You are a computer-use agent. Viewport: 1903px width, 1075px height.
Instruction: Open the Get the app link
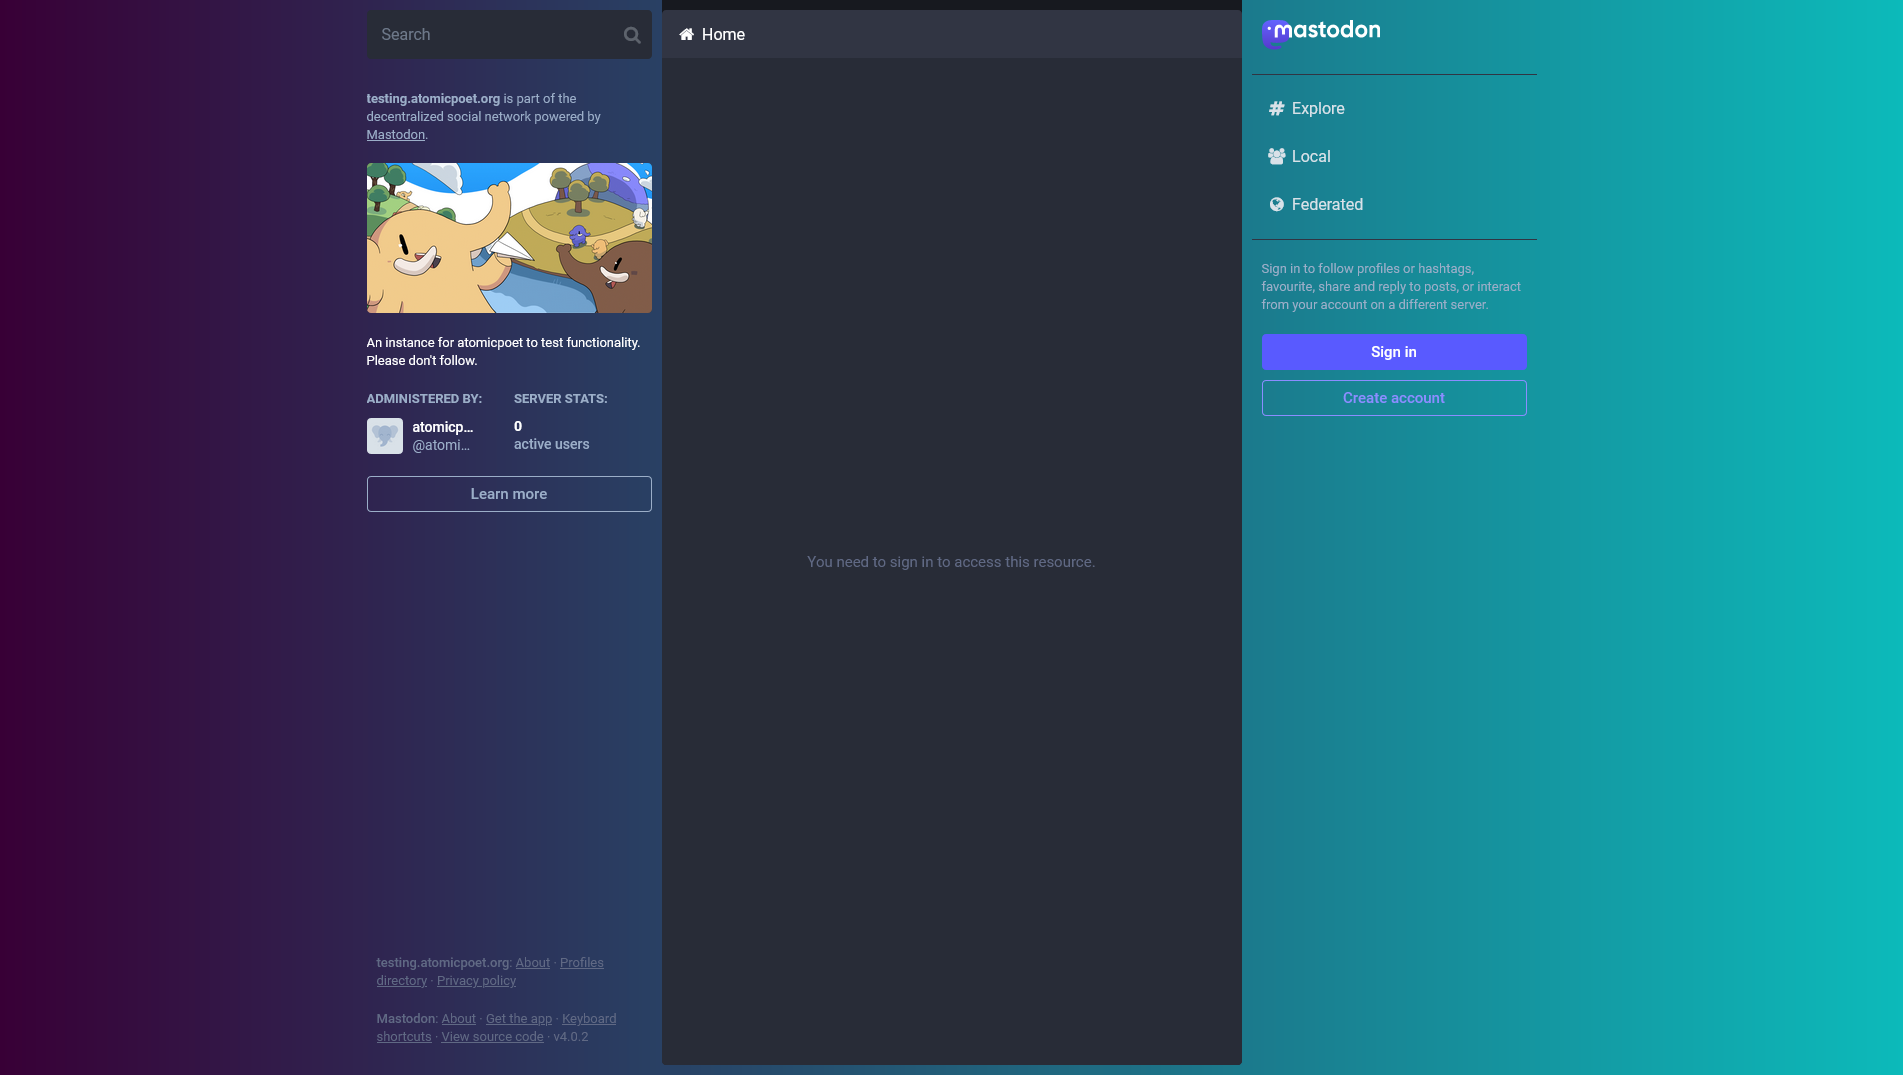pos(519,1019)
